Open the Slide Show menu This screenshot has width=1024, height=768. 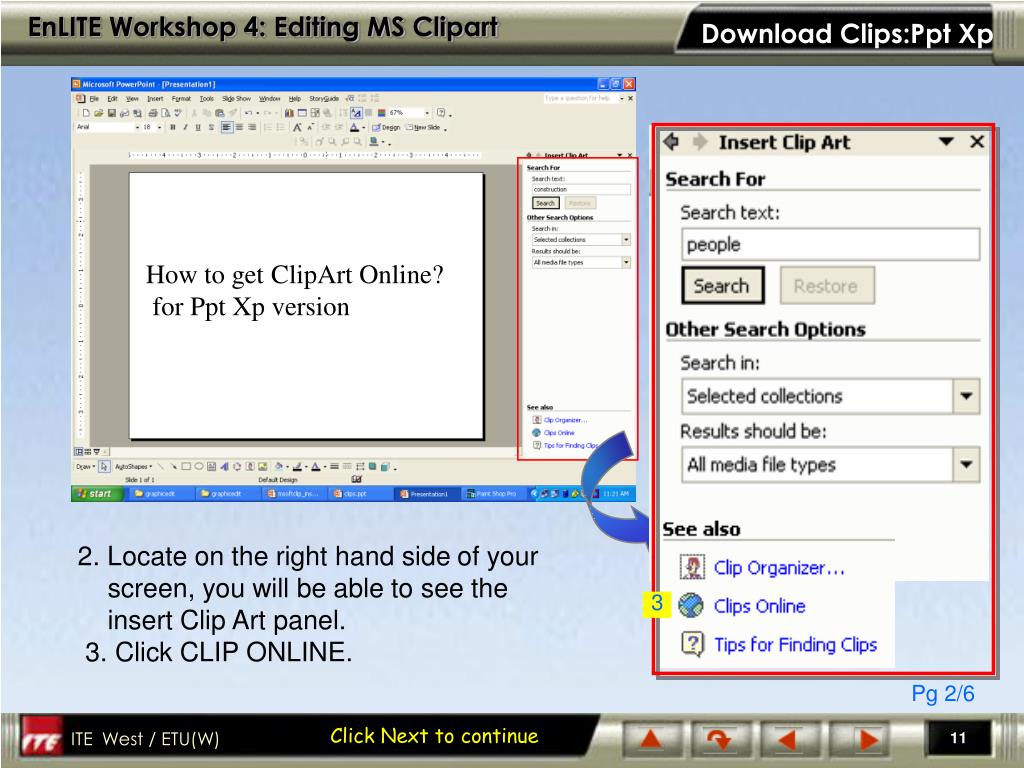(236, 99)
